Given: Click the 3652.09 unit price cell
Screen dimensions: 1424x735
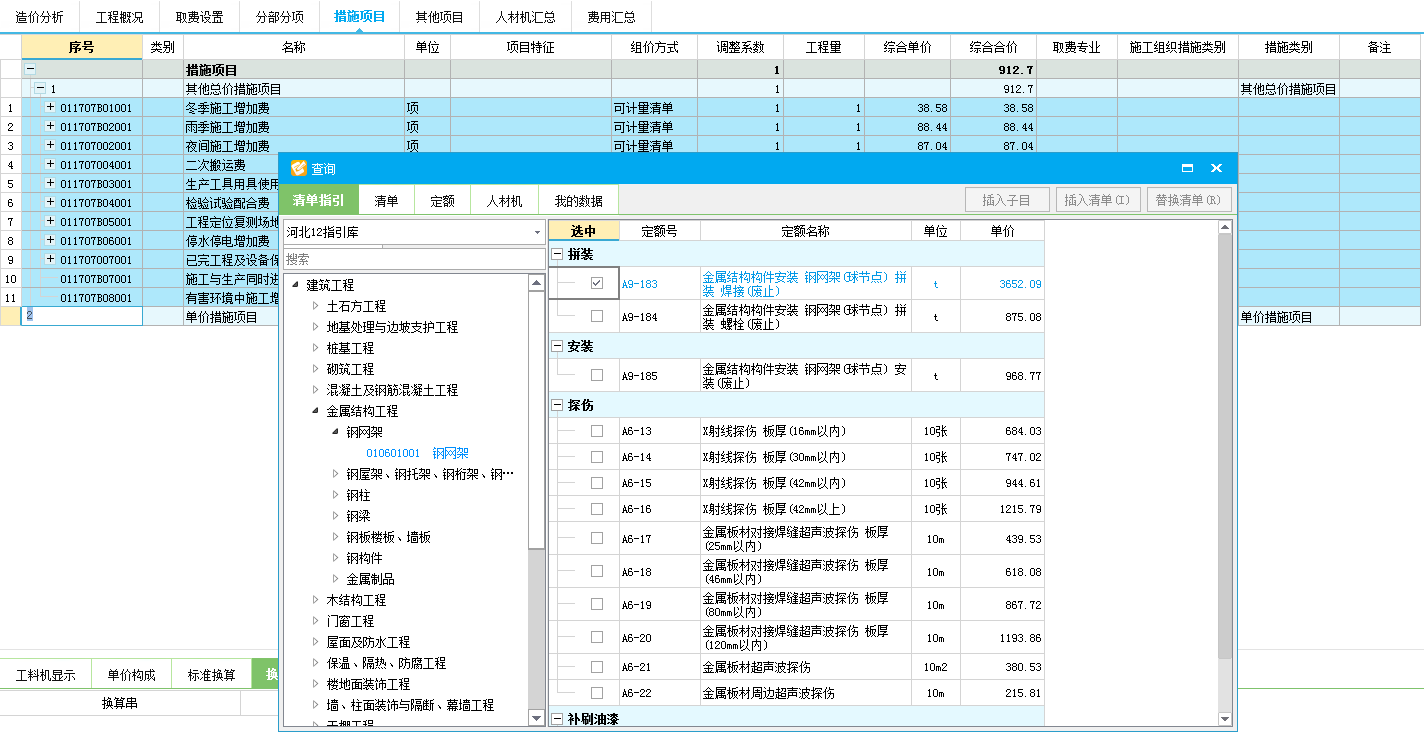Looking at the screenshot, I should pyautogui.click(x=1002, y=284).
